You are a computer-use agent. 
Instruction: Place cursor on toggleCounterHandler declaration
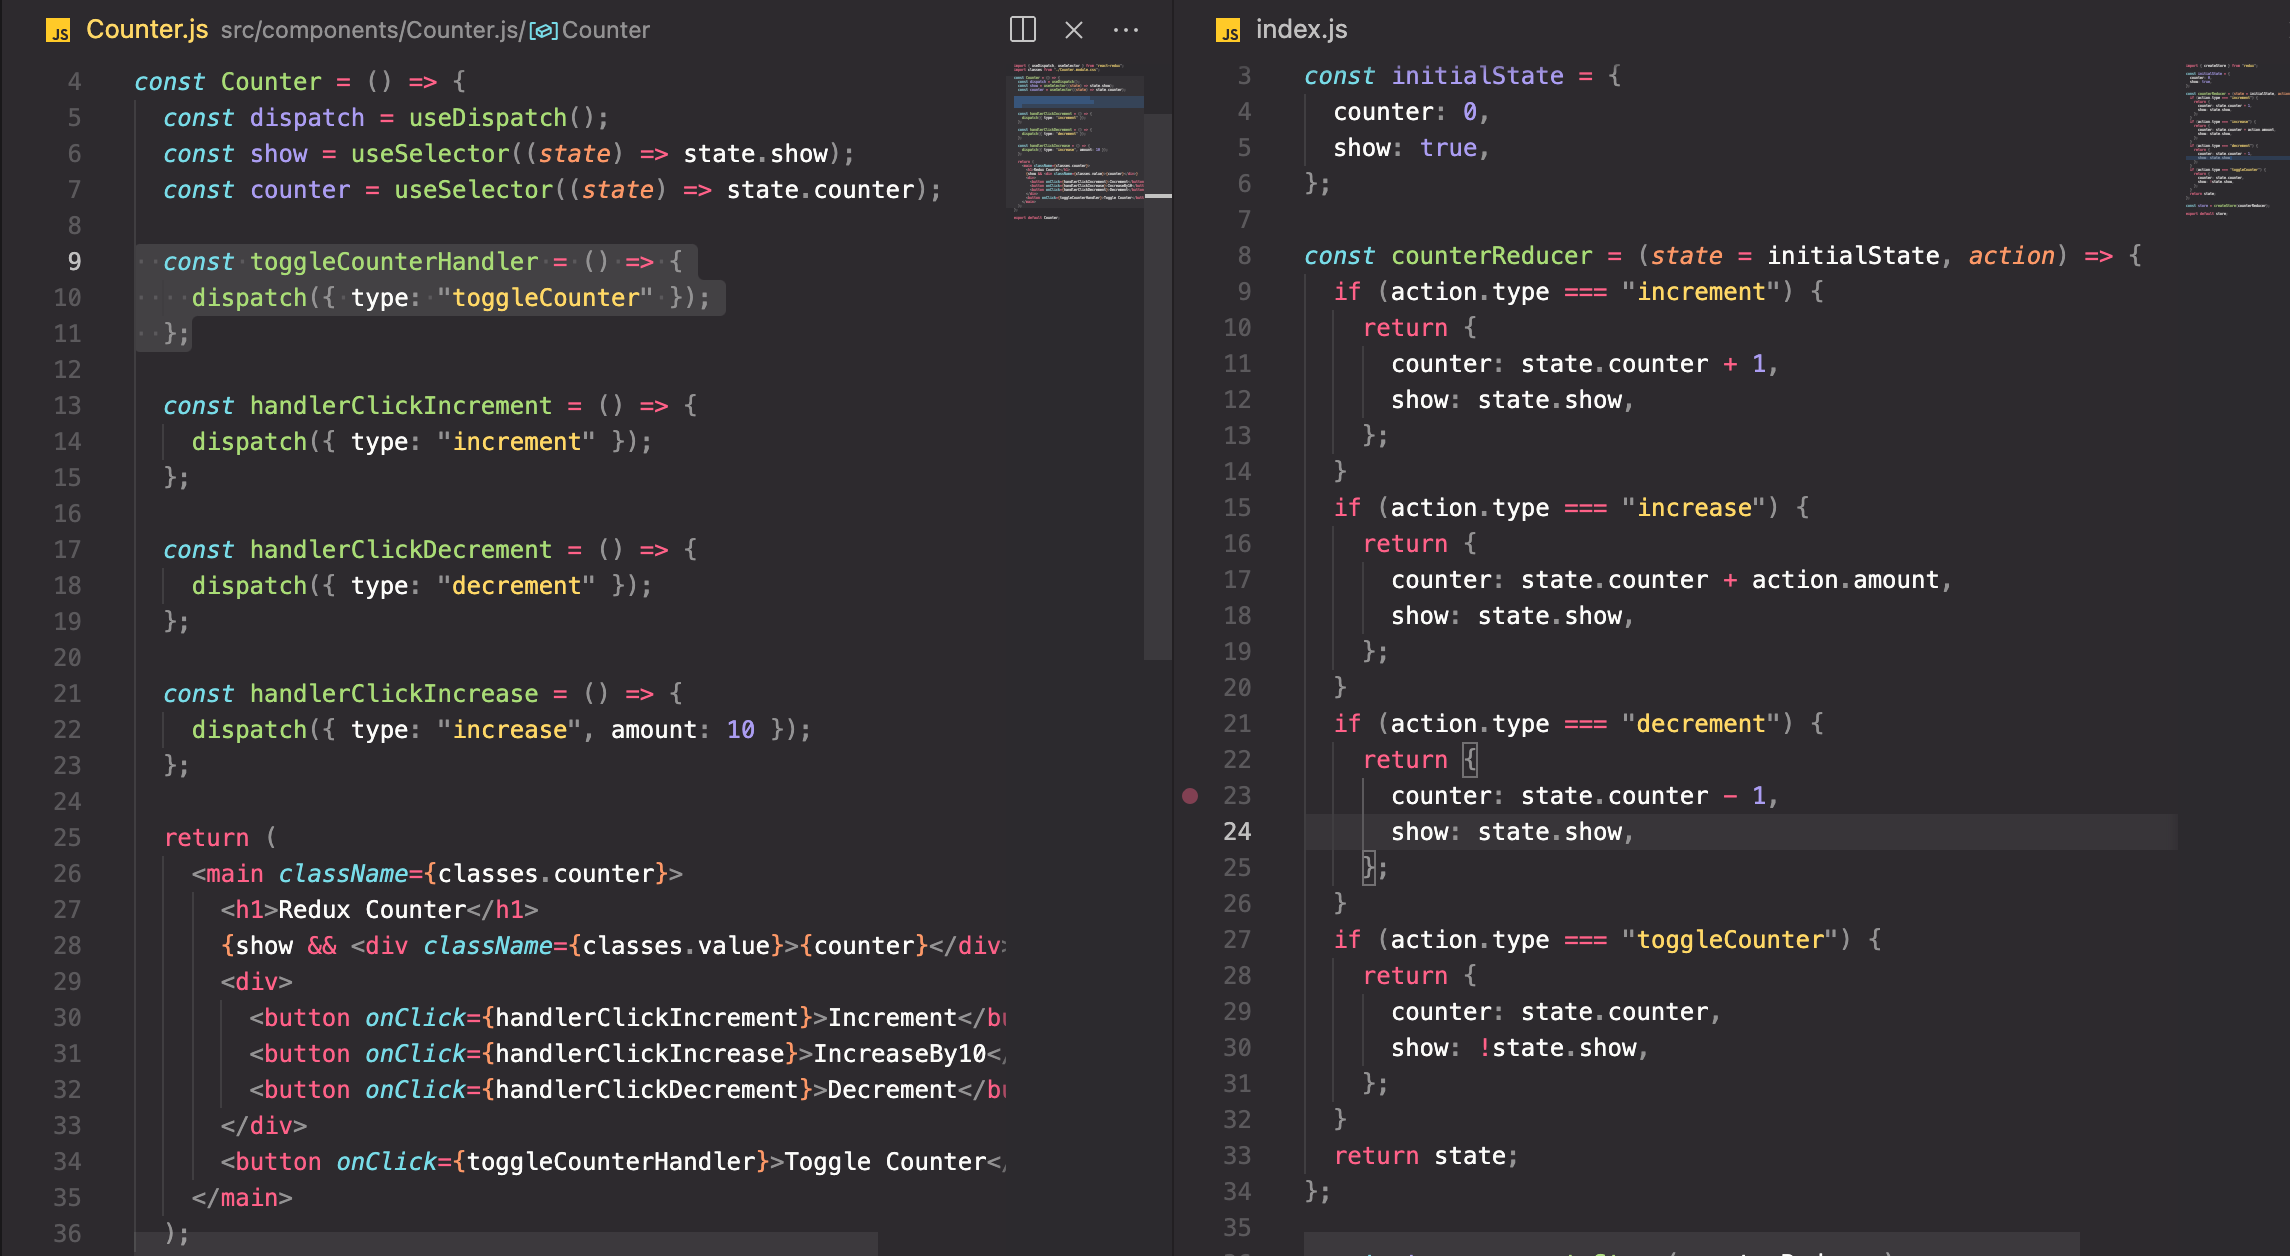click(x=394, y=262)
